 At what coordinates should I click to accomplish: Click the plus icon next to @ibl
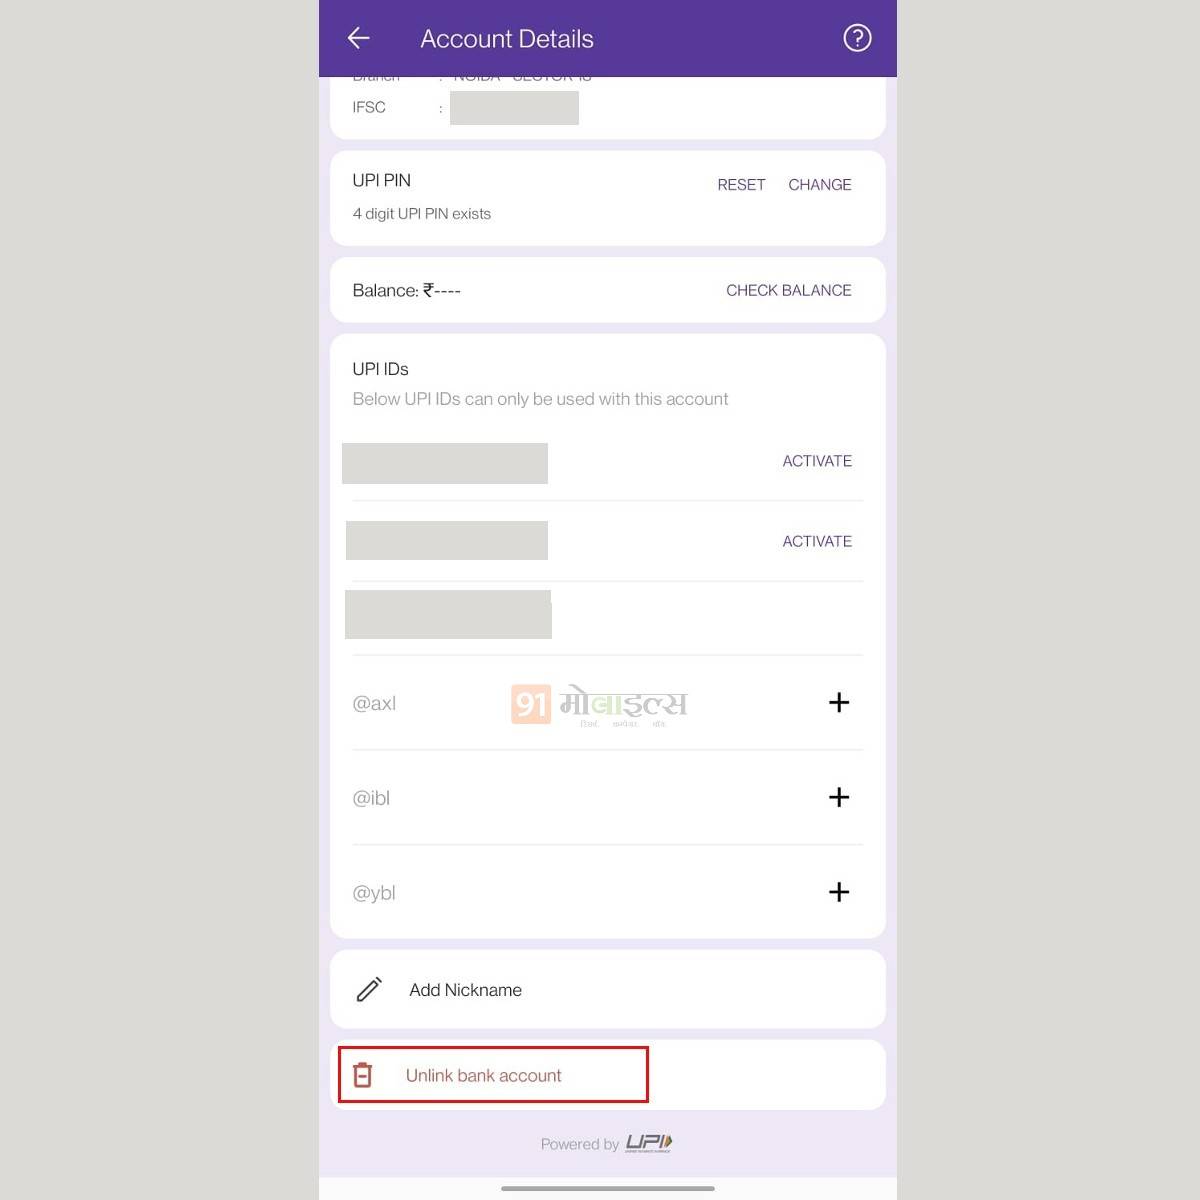tap(839, 798)
